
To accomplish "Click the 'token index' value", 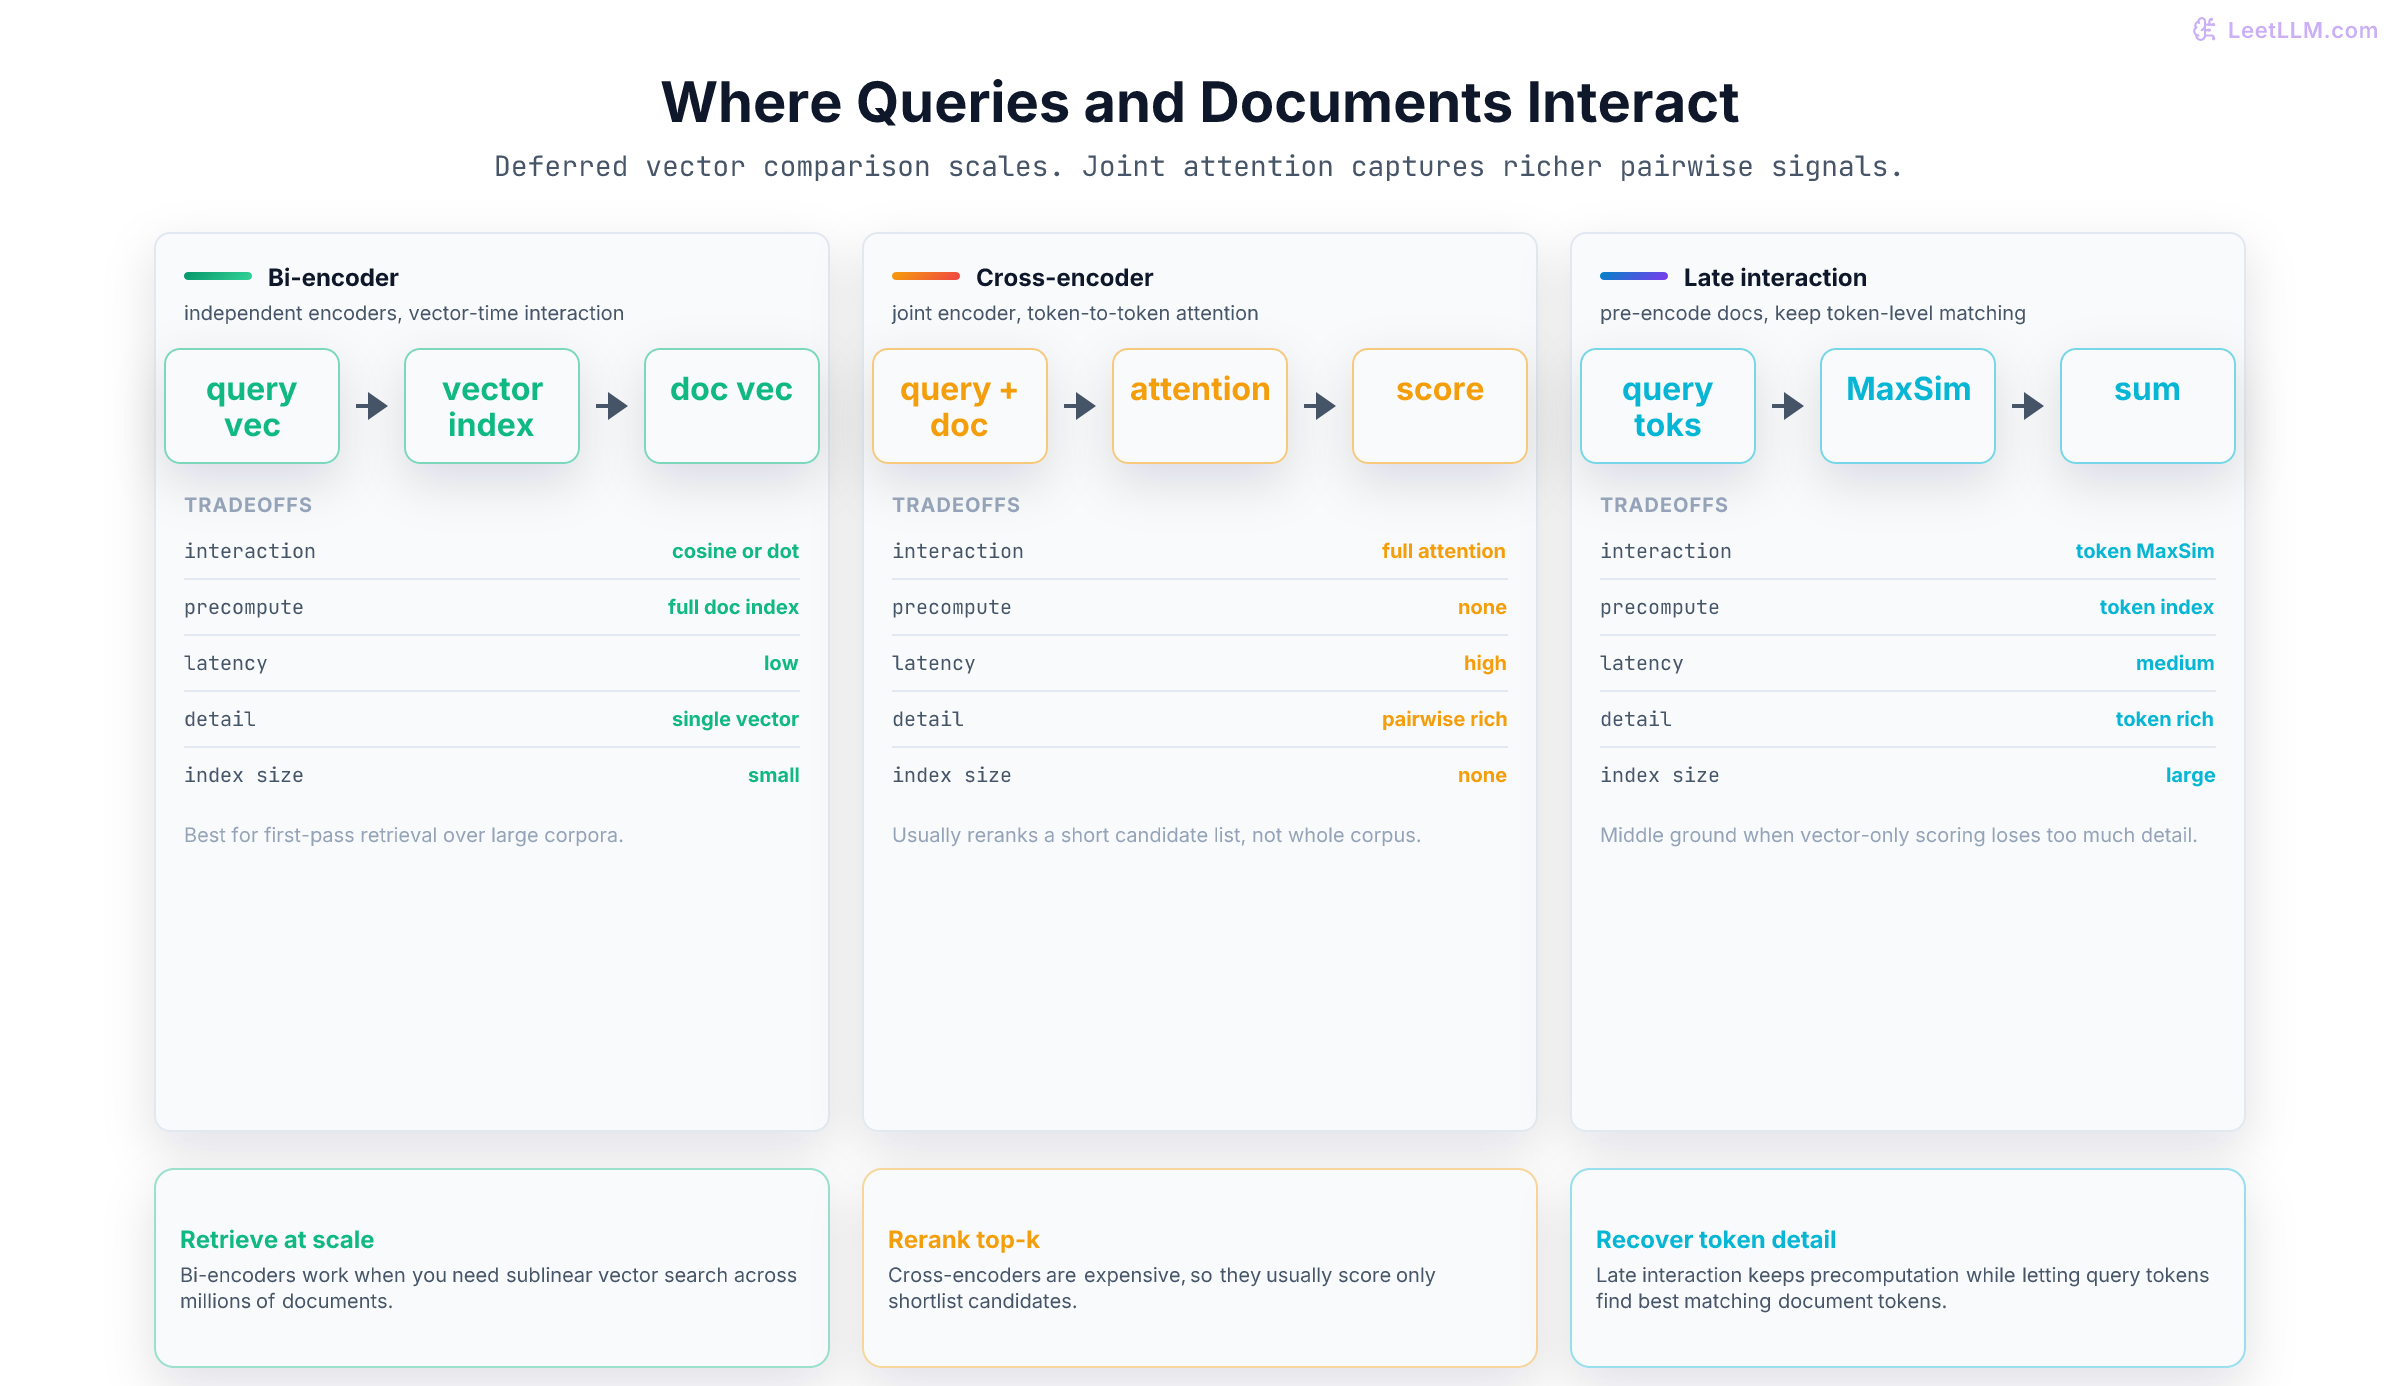I will (2157, 607).
